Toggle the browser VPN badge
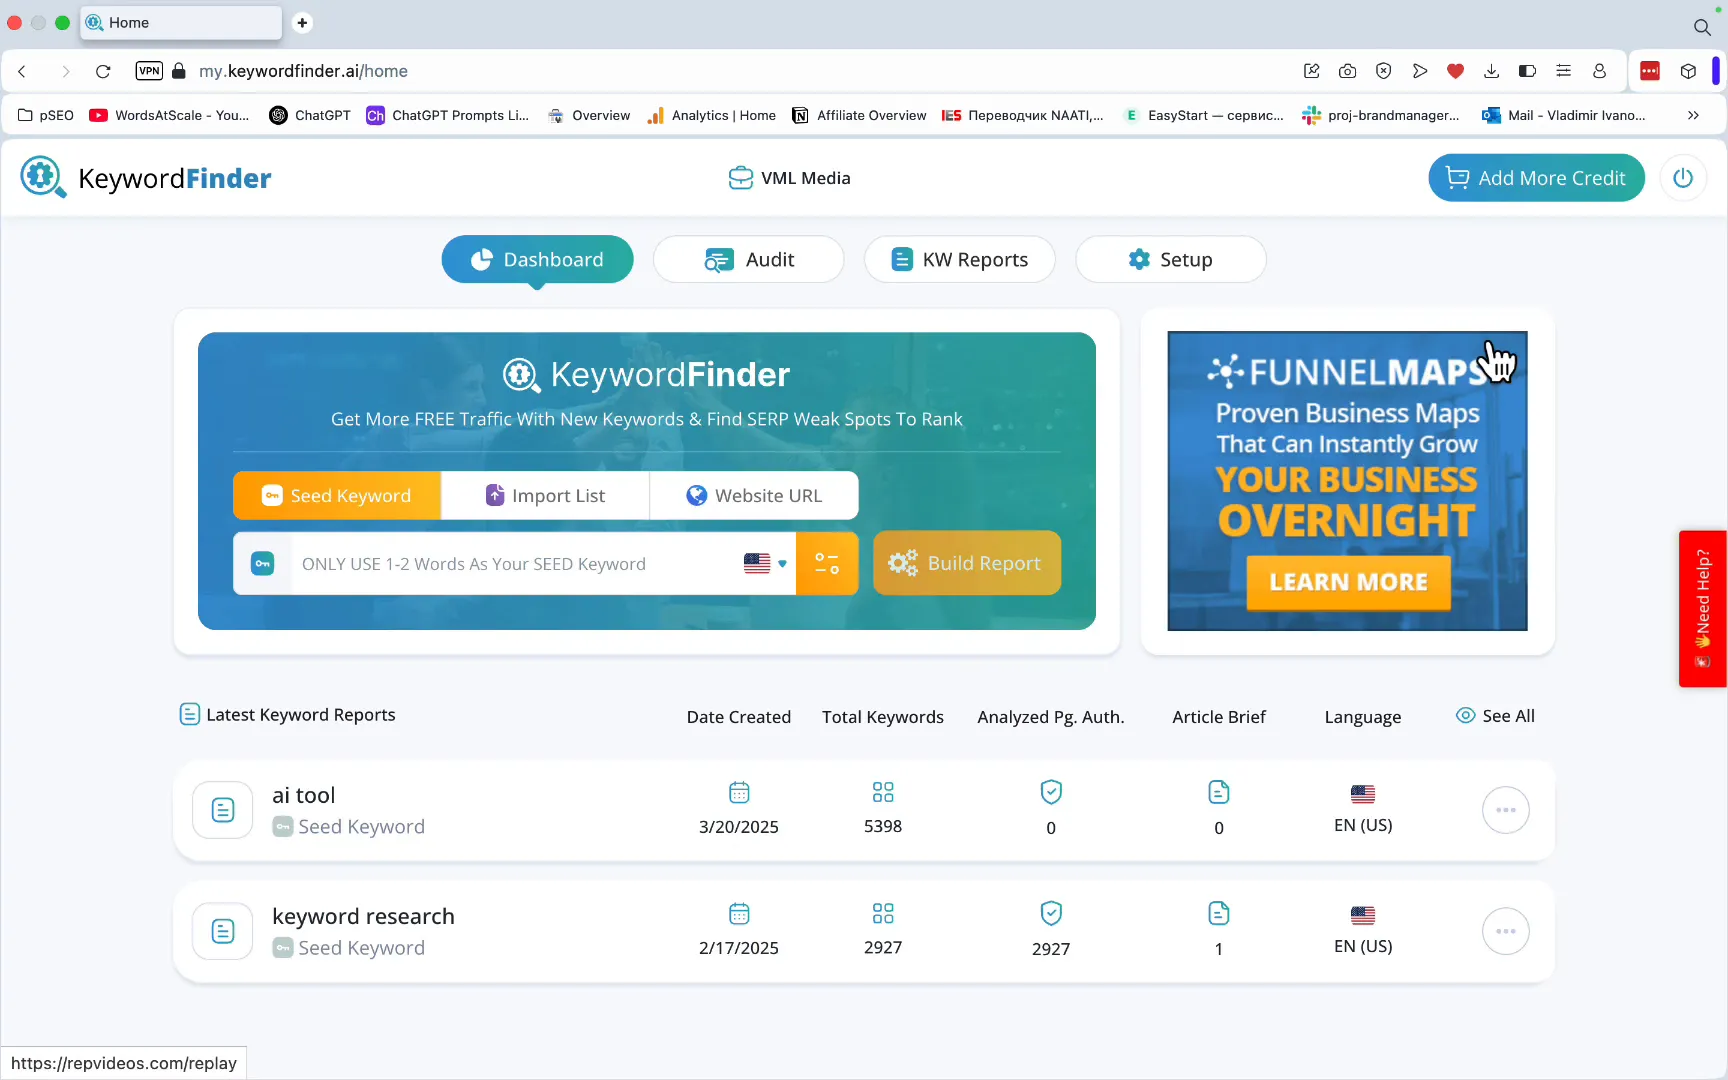The image size is (1728, 1080). pyautogui.click(x=149, y=71)
